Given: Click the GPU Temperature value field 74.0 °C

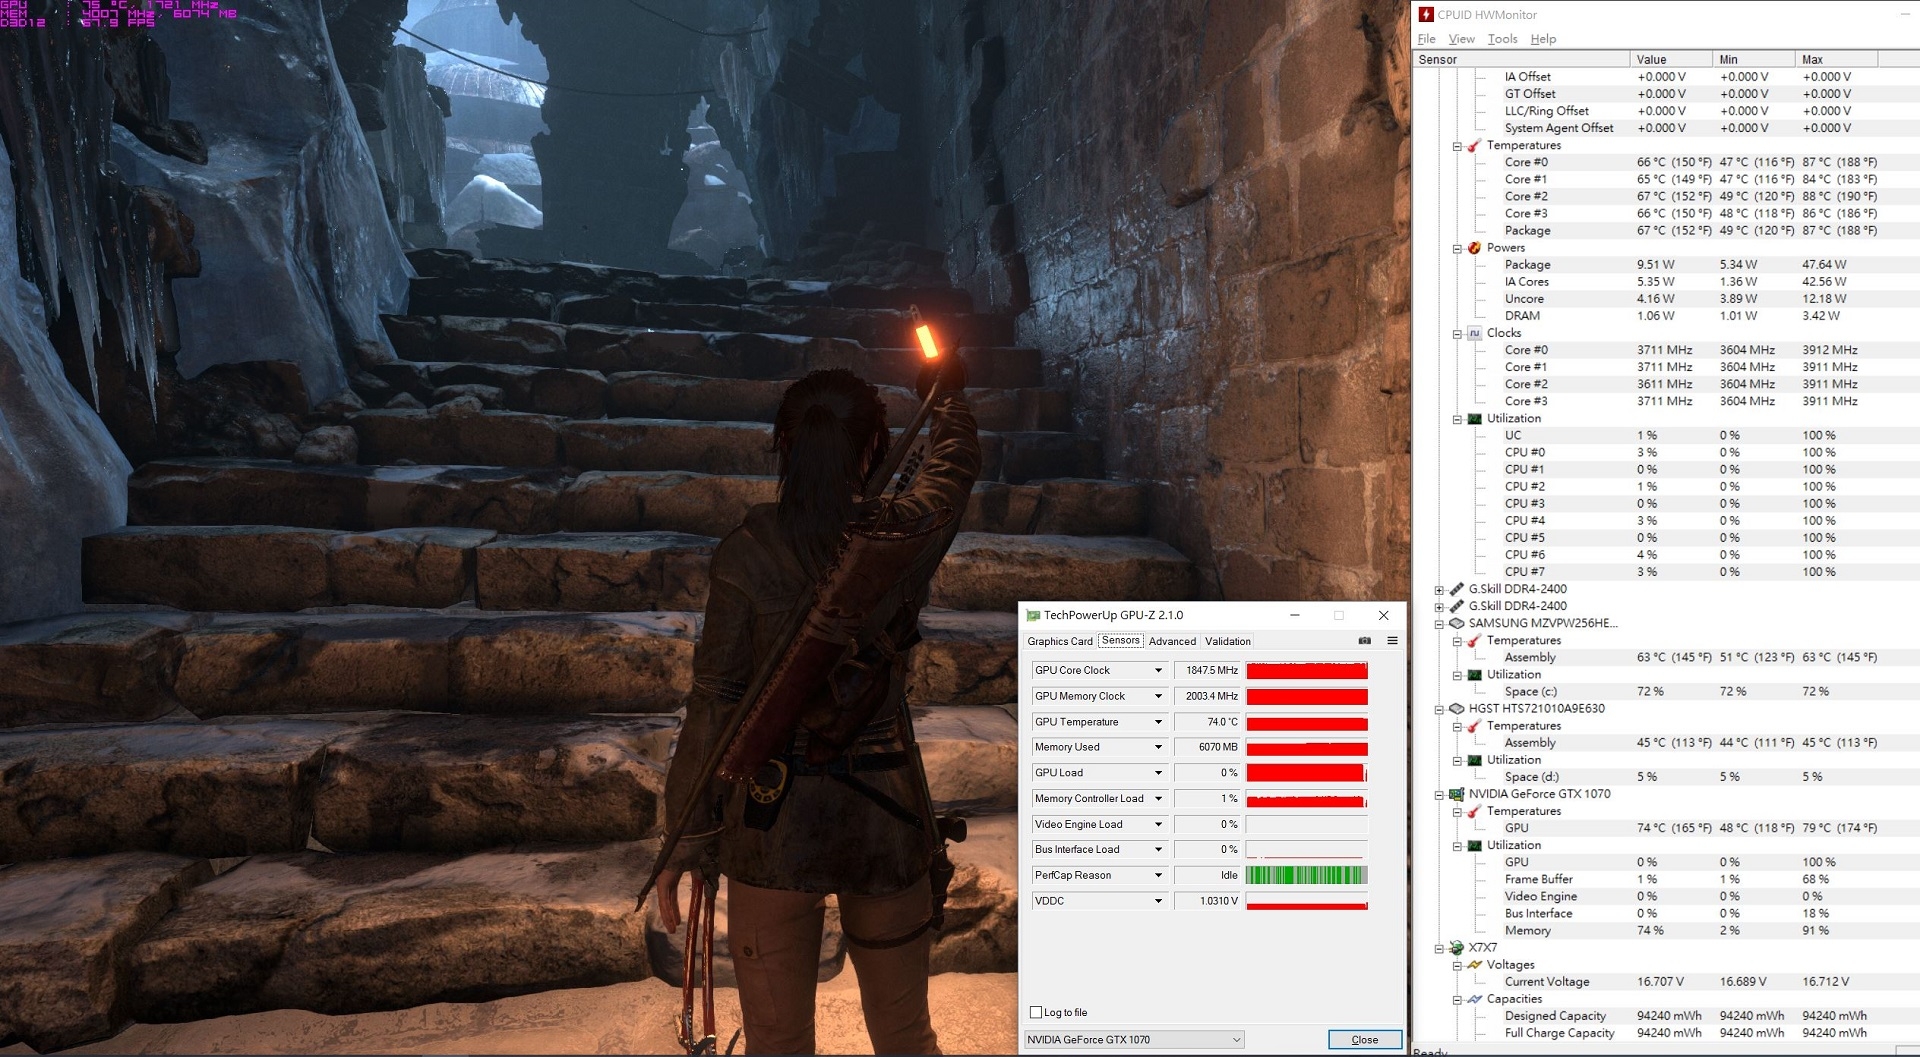Looking at the screenshot, I should pos(1207,722).
